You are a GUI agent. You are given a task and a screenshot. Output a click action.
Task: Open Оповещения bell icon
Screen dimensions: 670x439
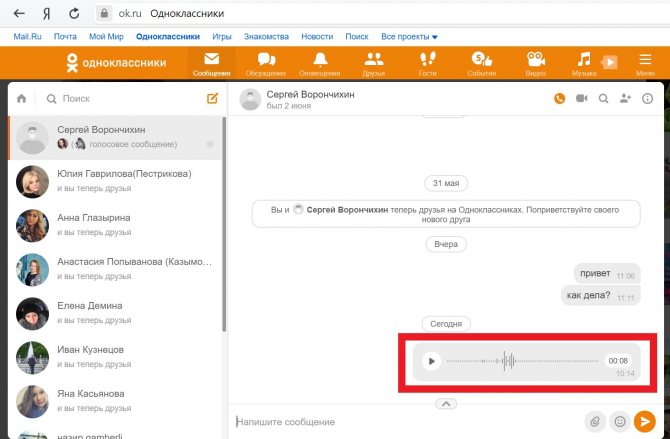pyautogui.click(x=320, y=63)
